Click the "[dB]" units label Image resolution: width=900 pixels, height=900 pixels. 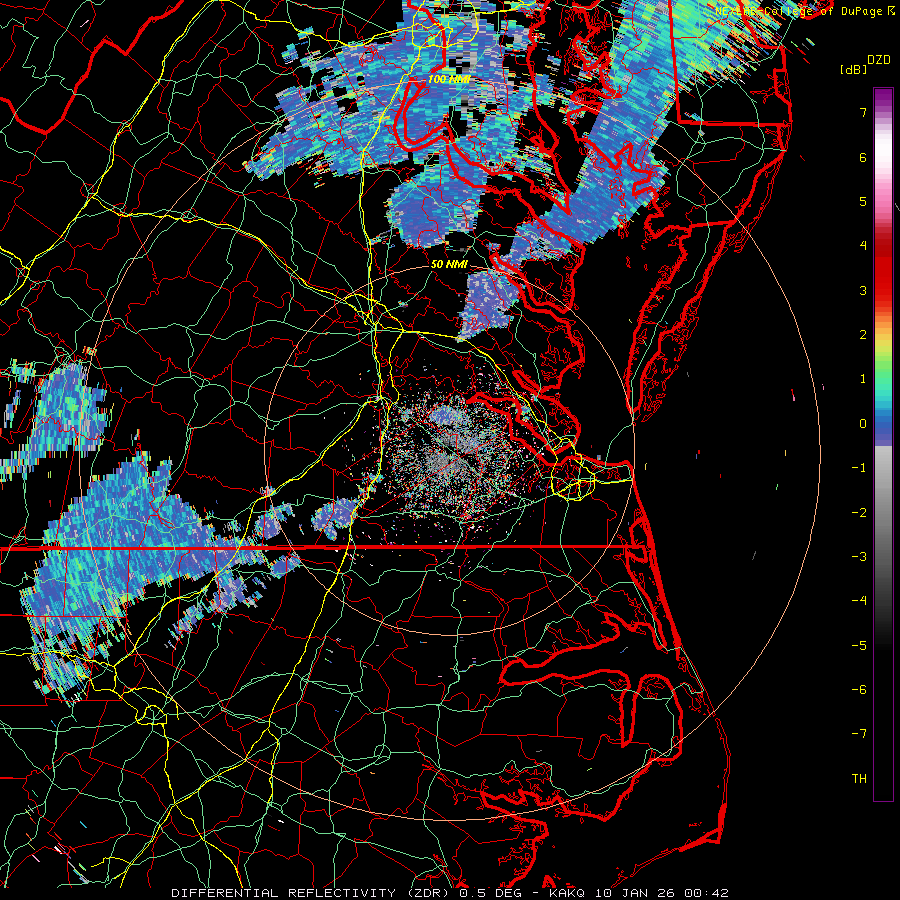tap(853, 69)
